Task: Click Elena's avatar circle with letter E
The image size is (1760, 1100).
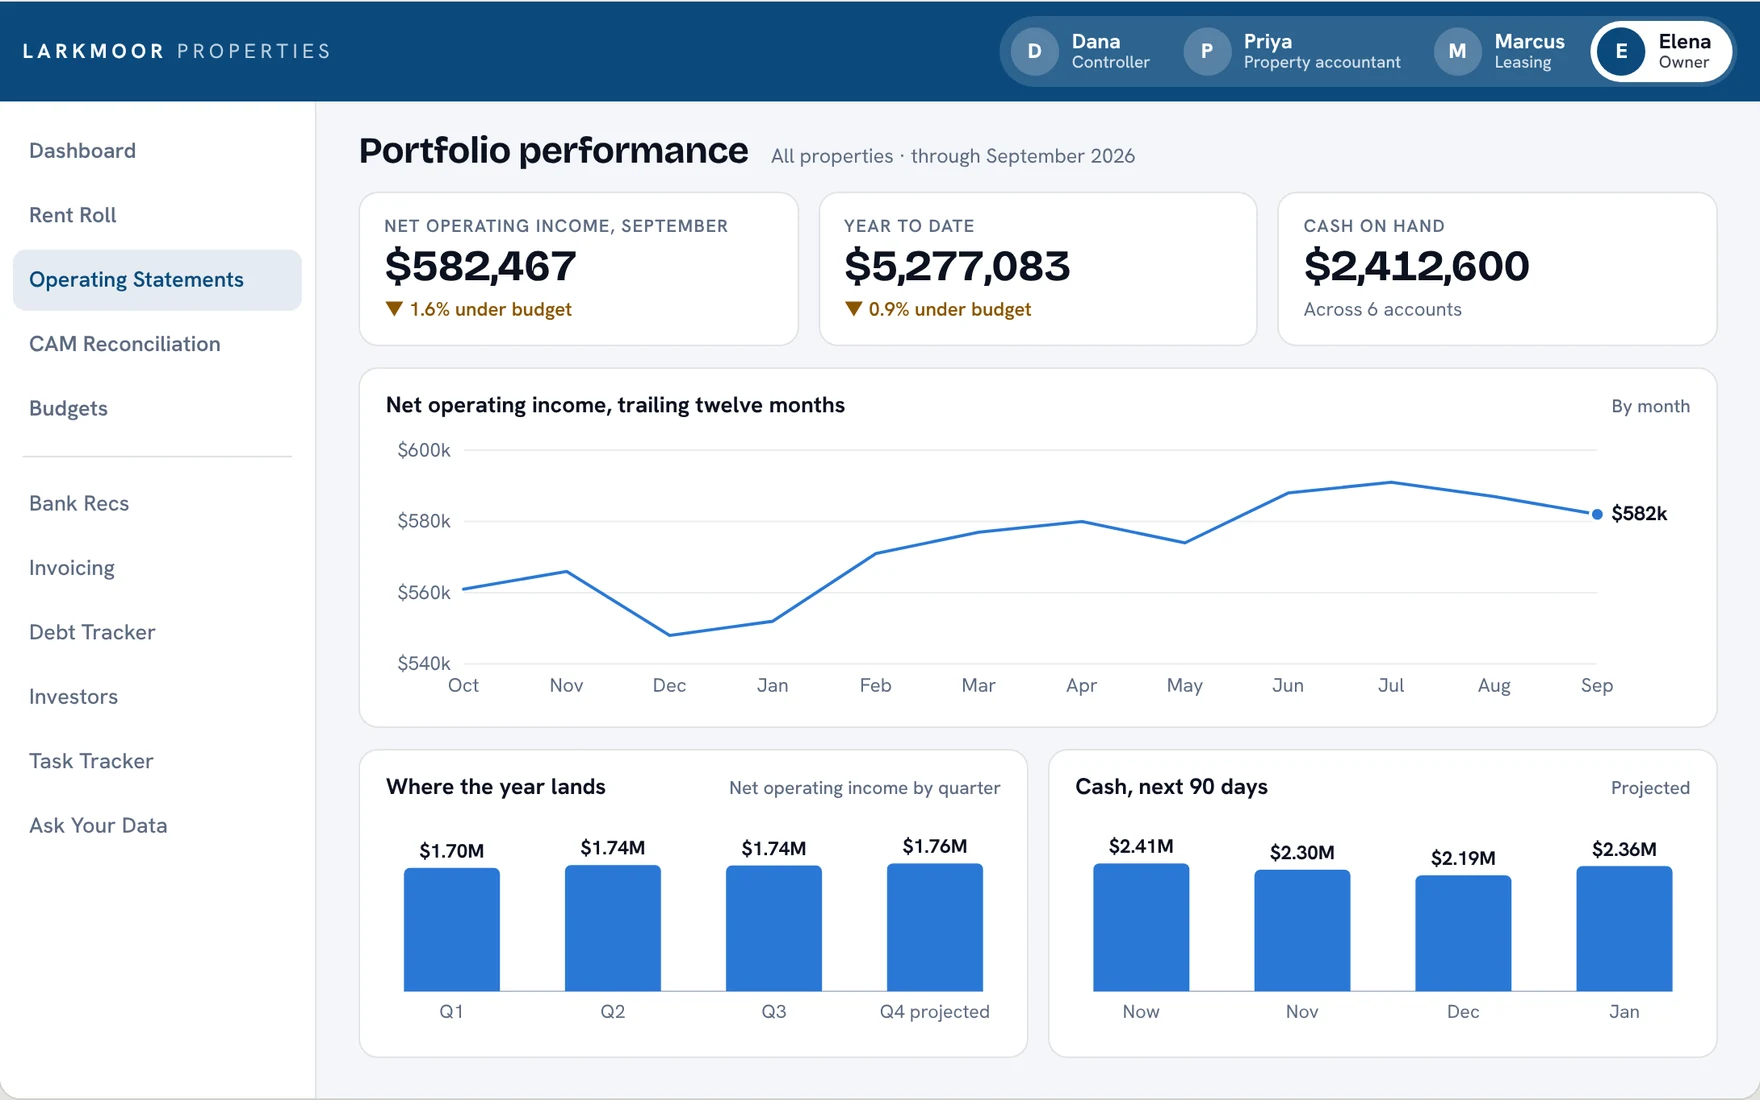Action: pyautogui.click(x=1621, y=51)
